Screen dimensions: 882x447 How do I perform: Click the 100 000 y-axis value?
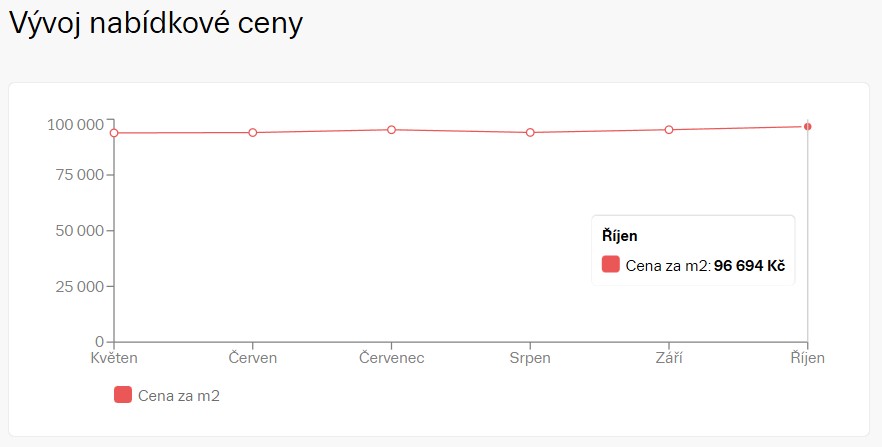75,124
